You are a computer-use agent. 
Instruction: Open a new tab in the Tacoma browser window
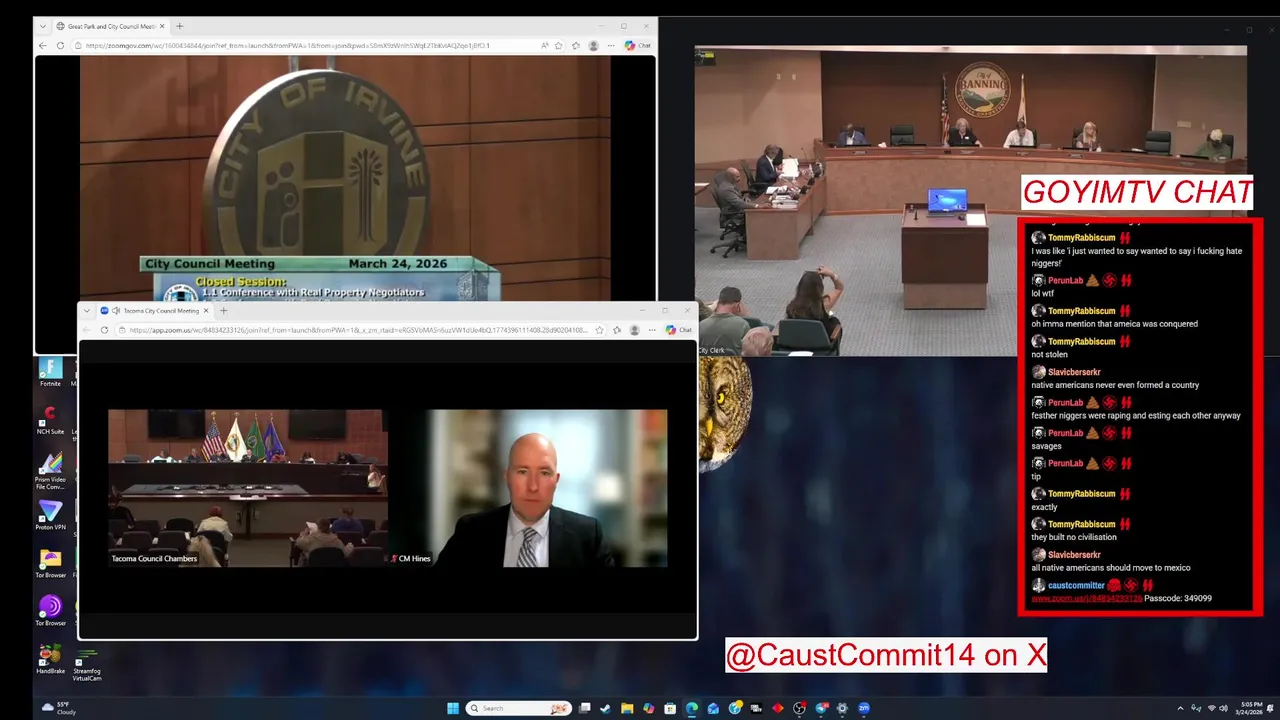tap(223, 311)
